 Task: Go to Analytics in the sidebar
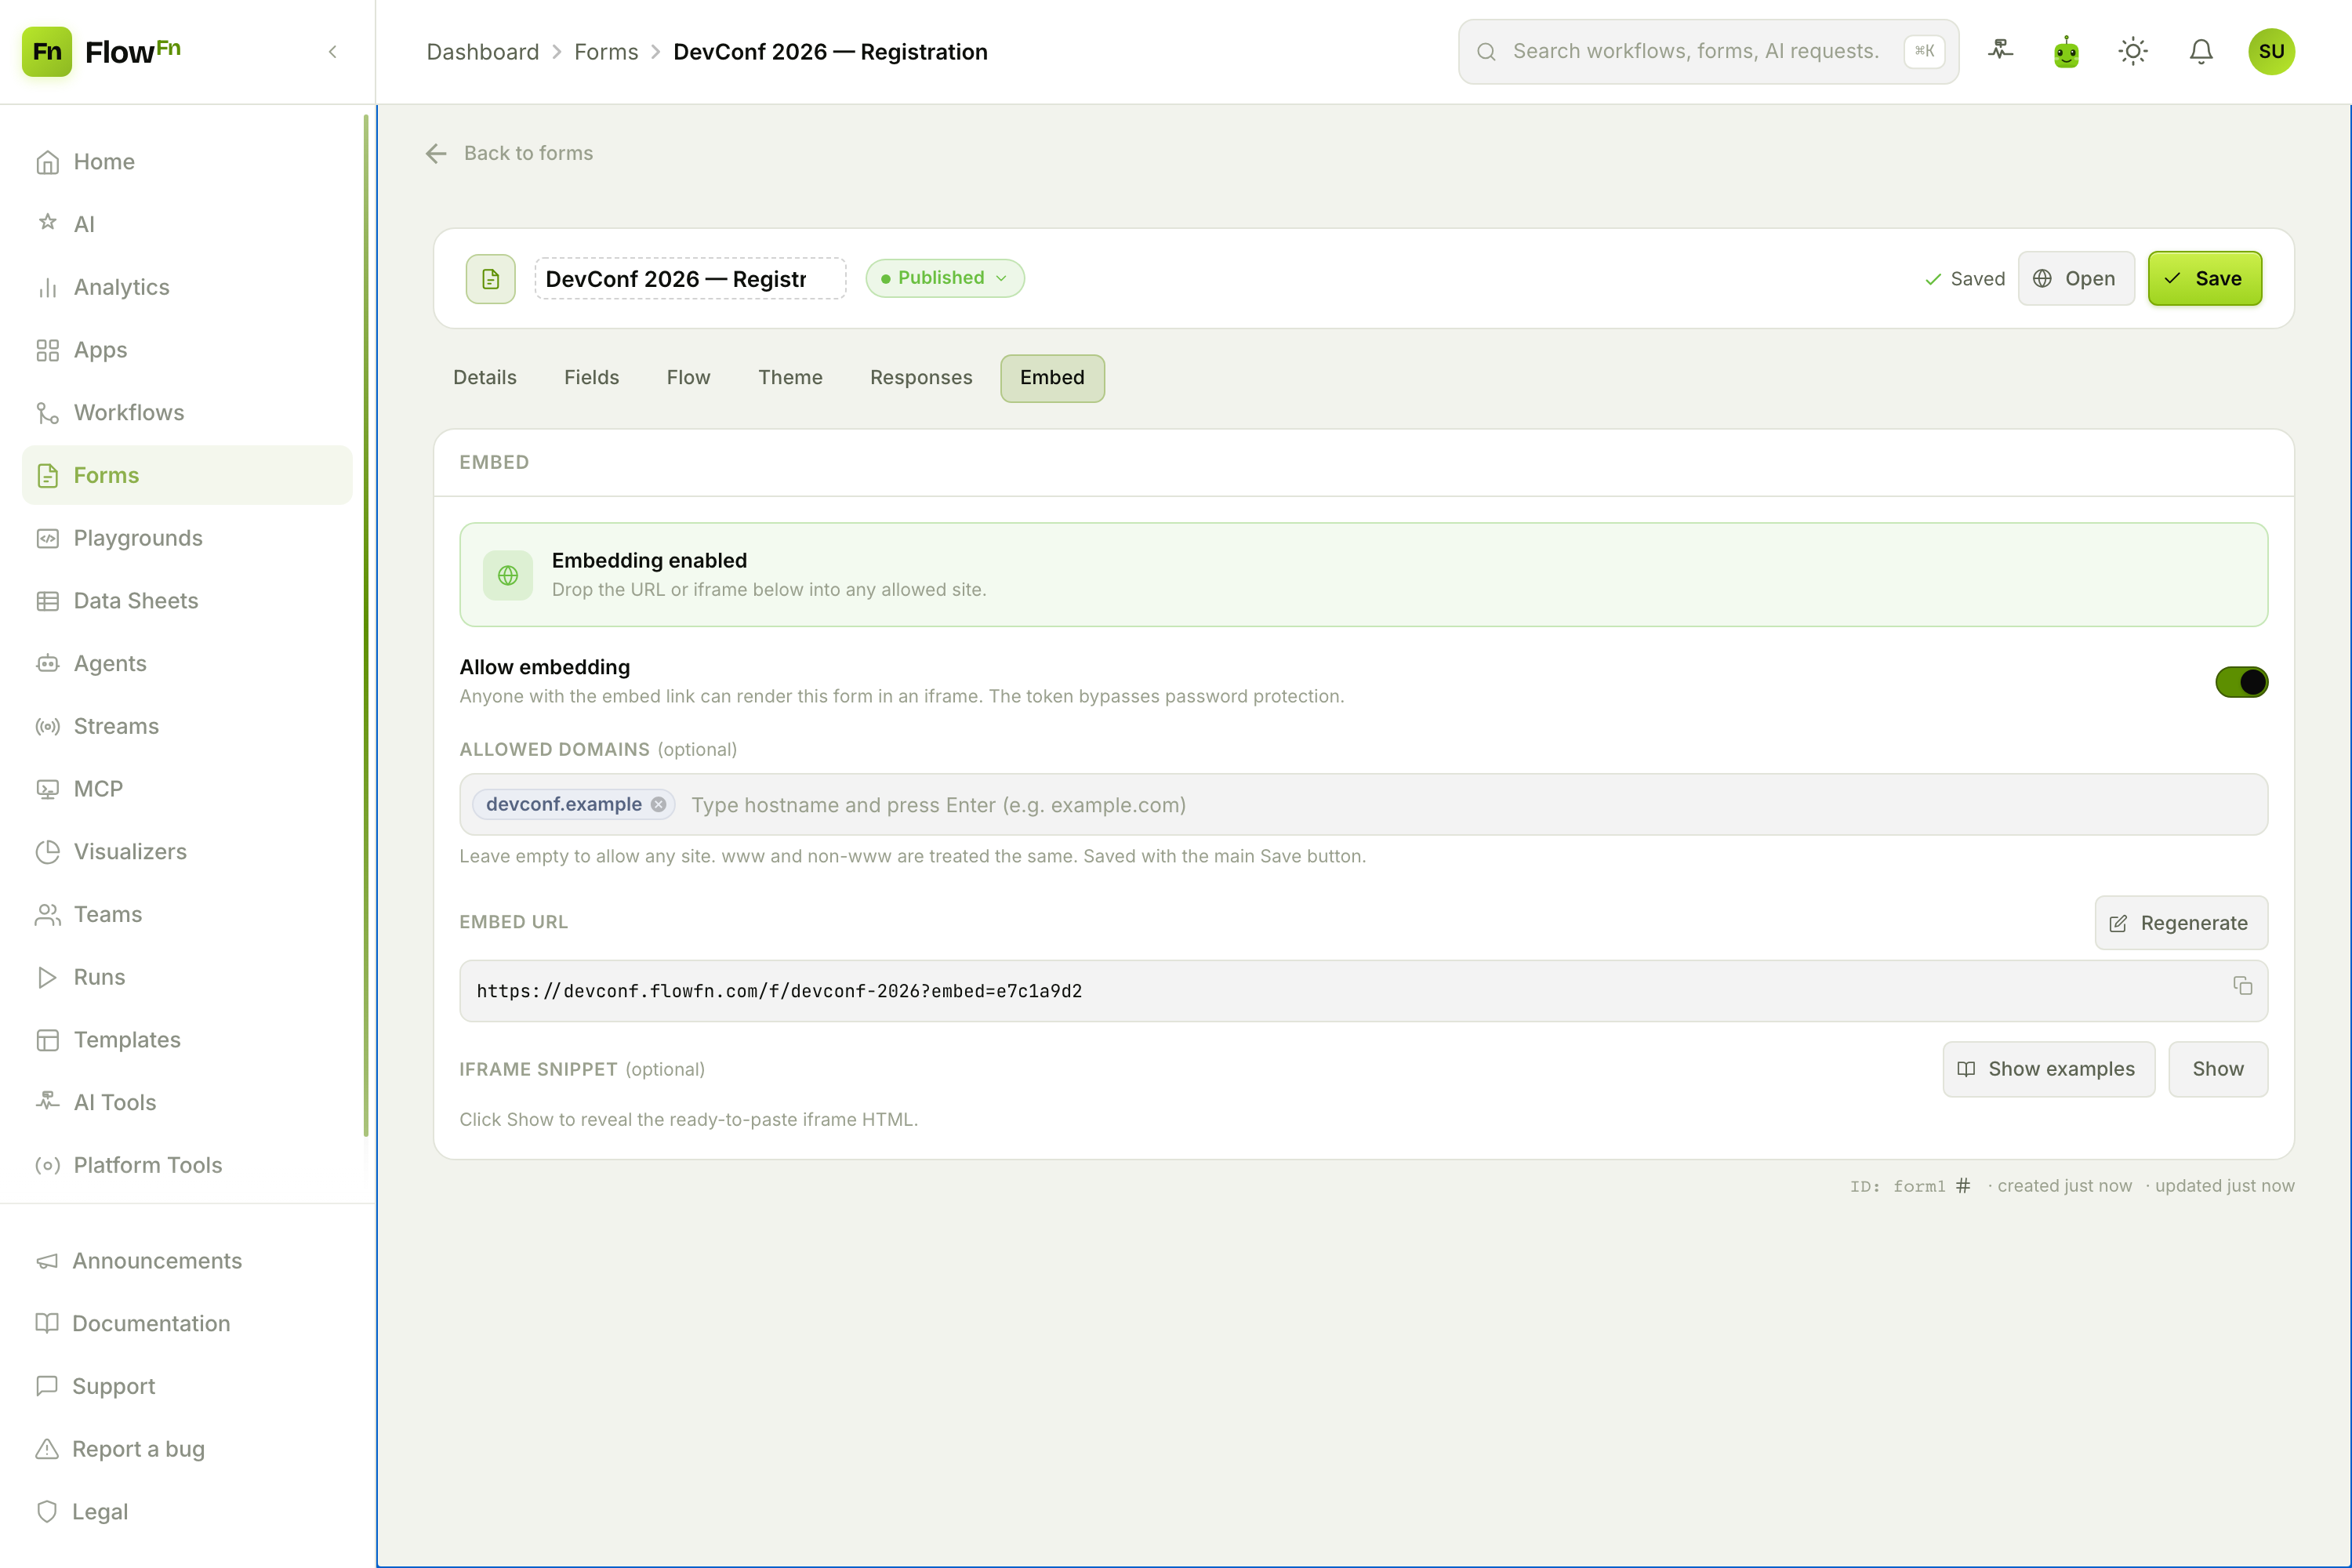tap(187, 287)
